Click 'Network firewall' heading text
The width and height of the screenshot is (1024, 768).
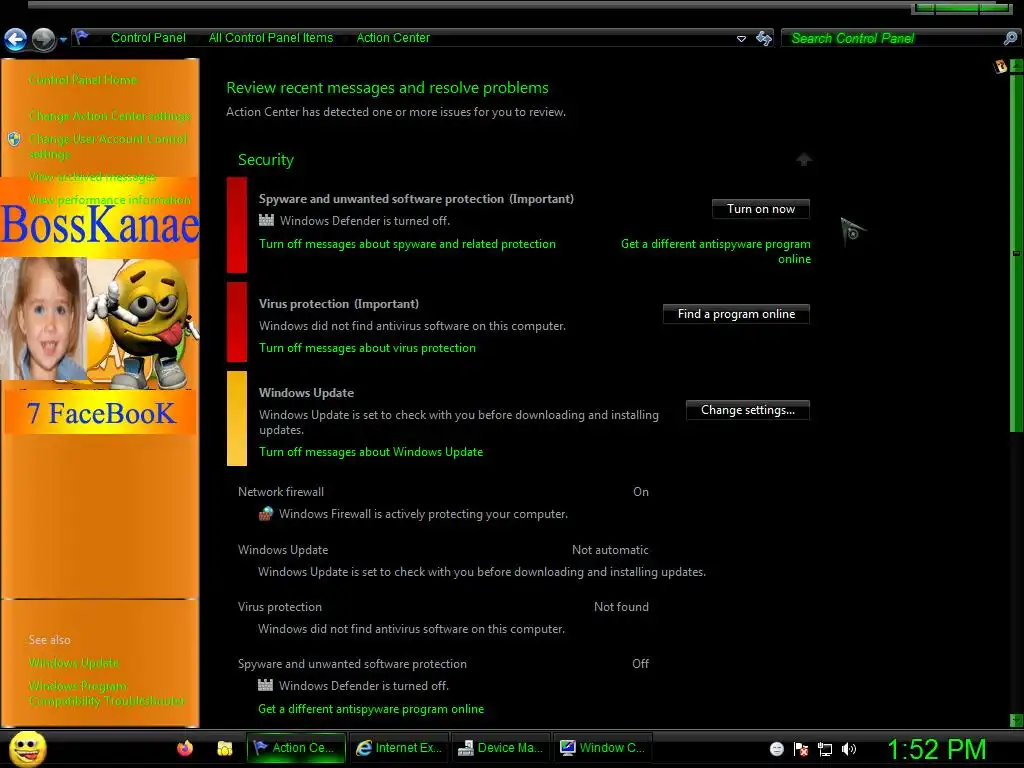tap(281, 492)
